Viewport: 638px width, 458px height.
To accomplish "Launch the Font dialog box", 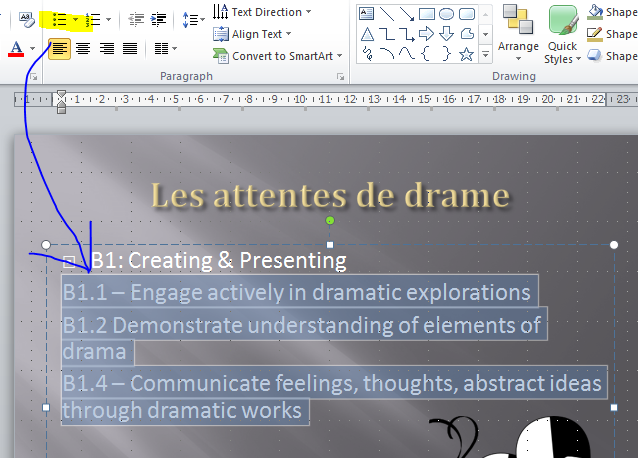I will 34,76.
